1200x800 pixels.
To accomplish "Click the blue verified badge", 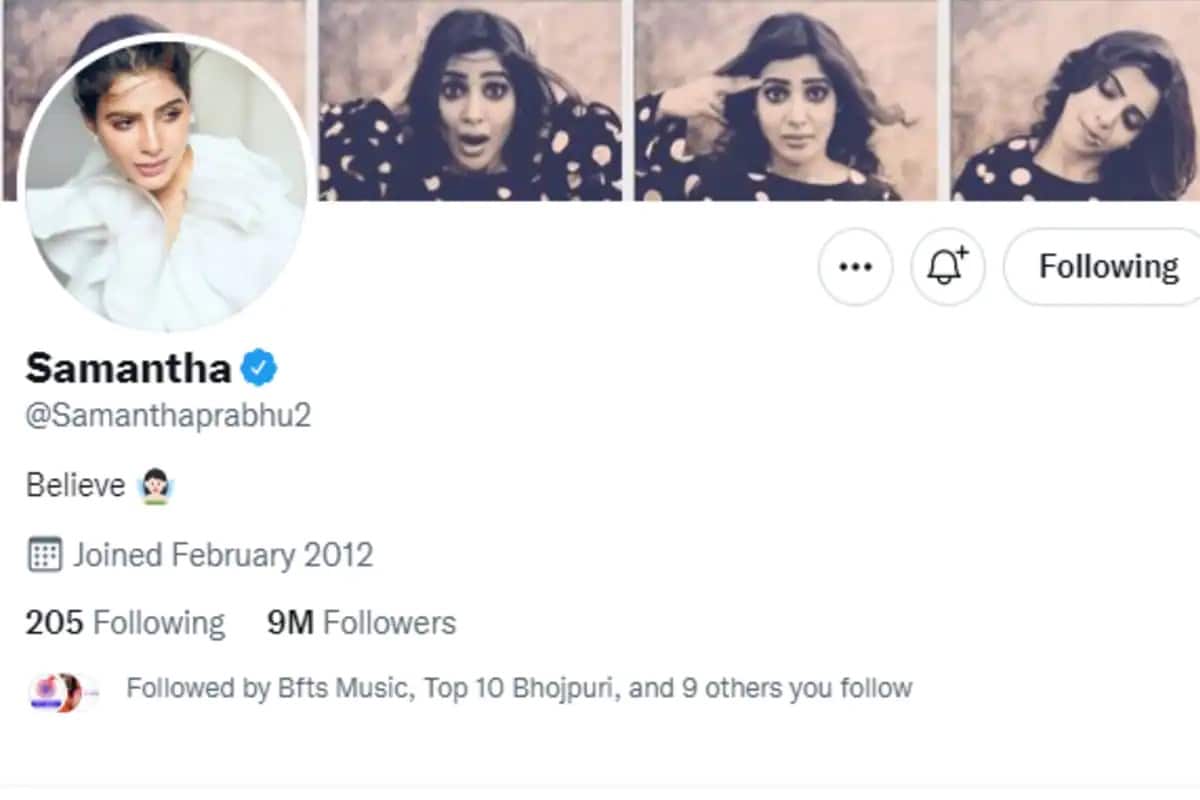I will [x=259, y=368].
